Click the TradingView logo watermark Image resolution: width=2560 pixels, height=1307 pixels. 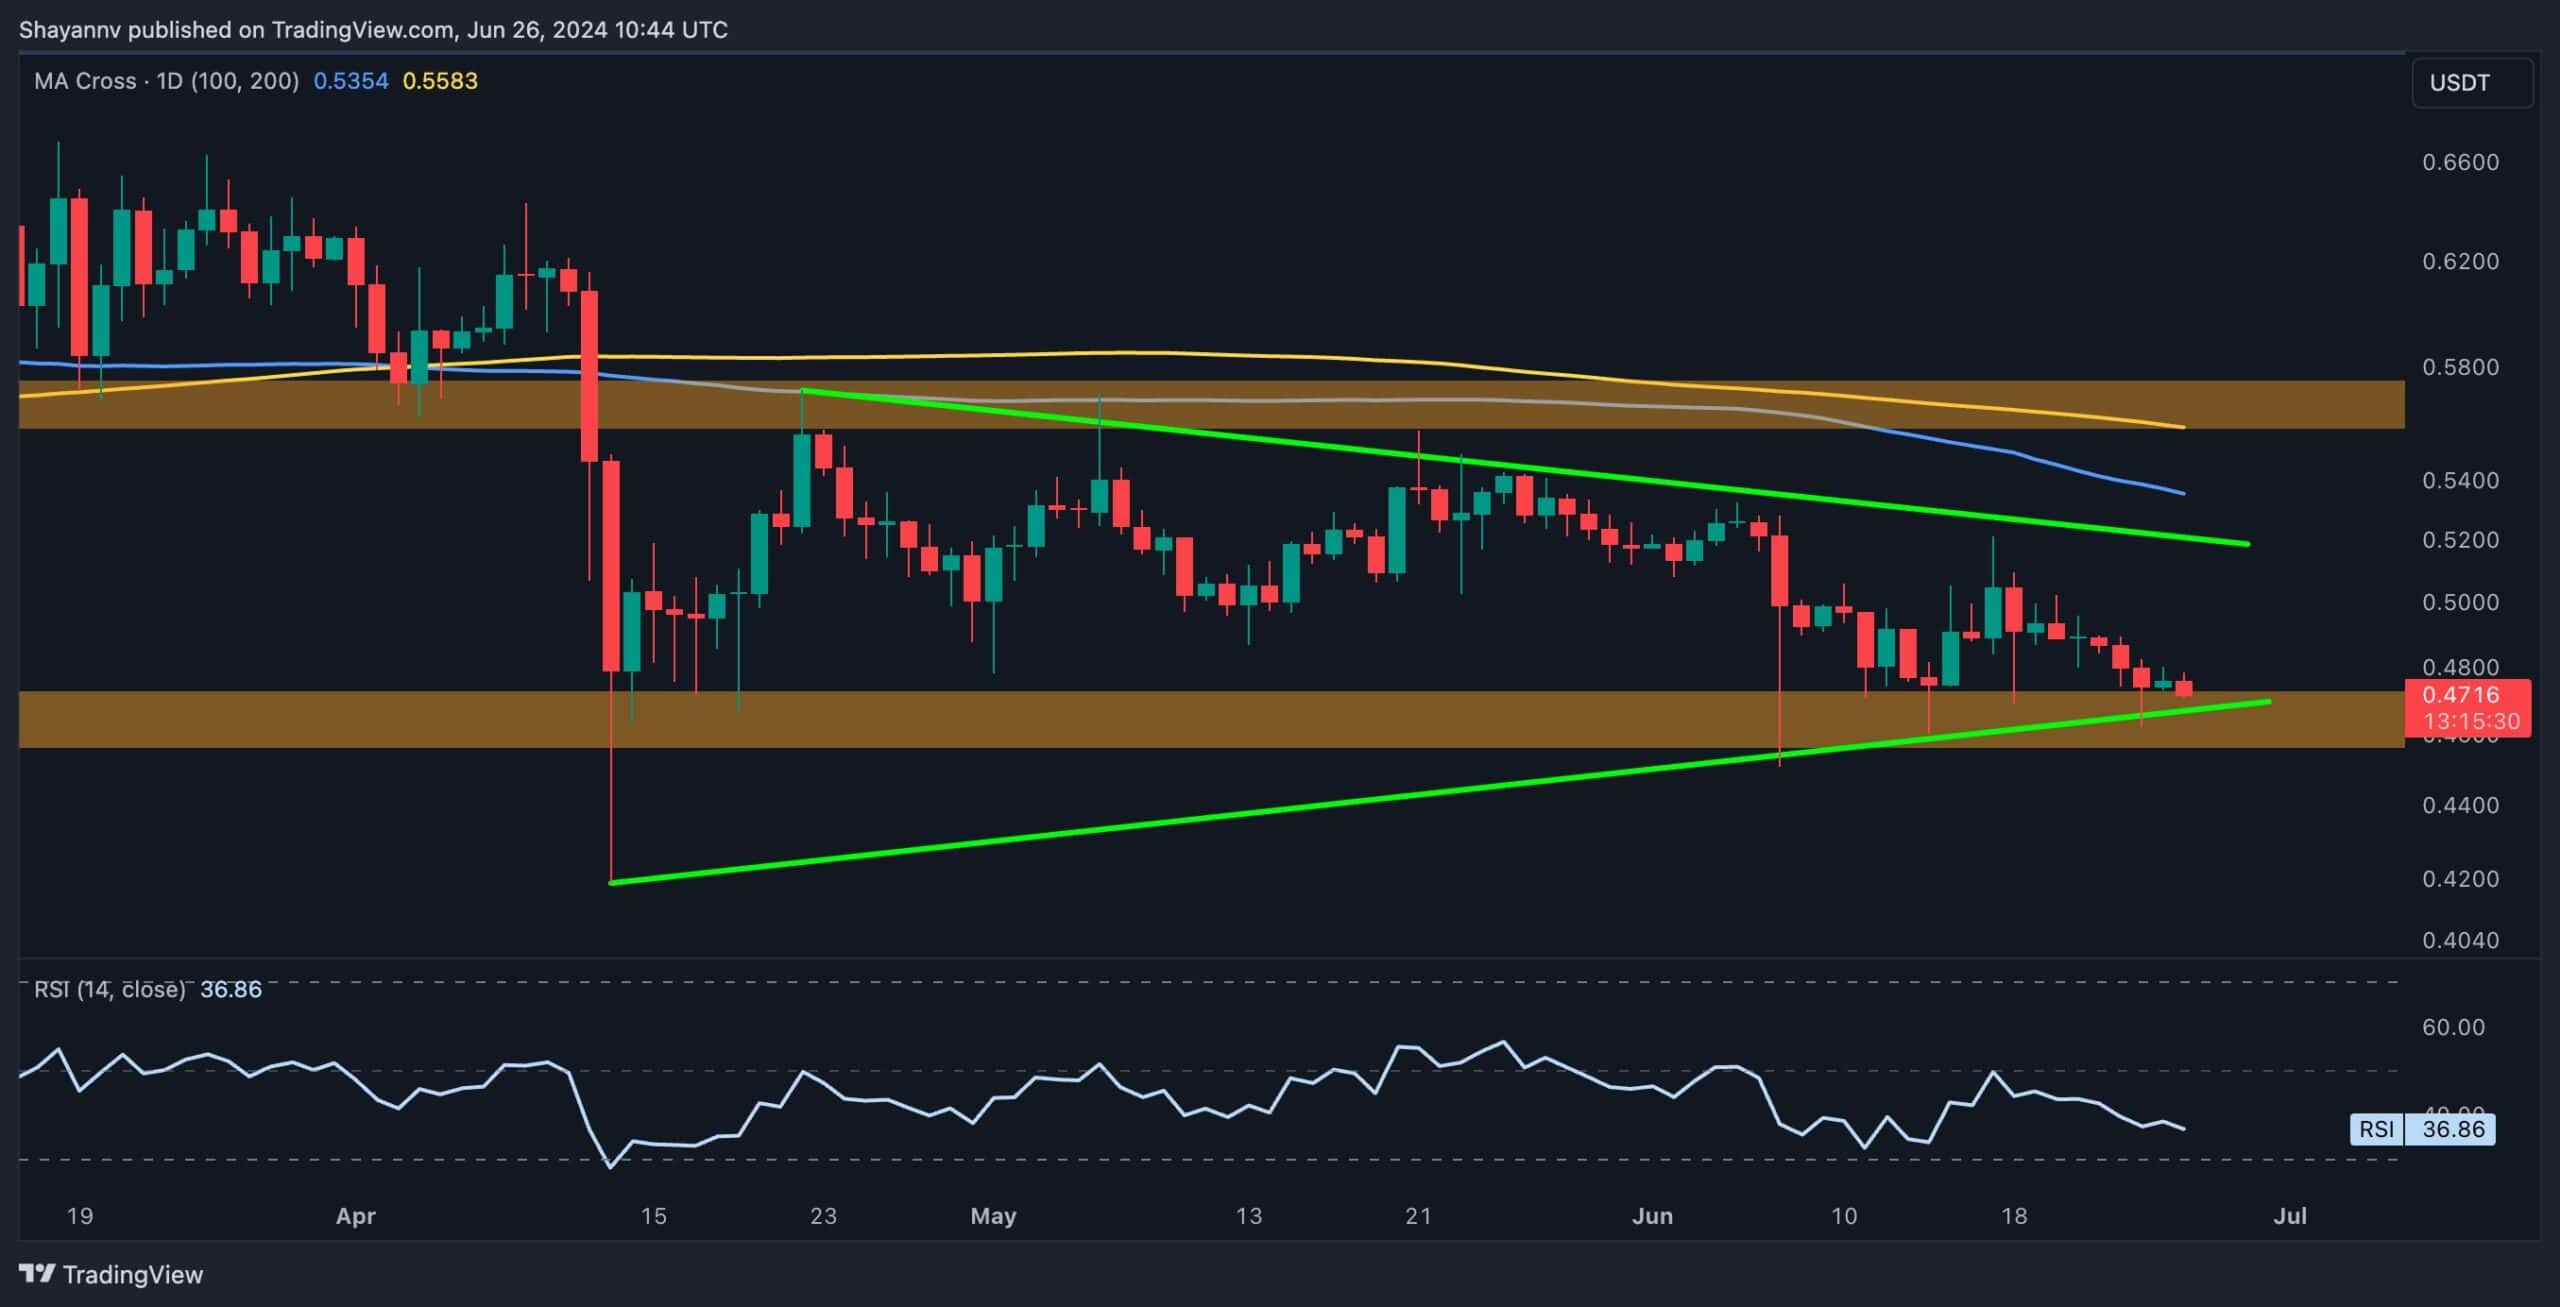[x=110, y=1274]
